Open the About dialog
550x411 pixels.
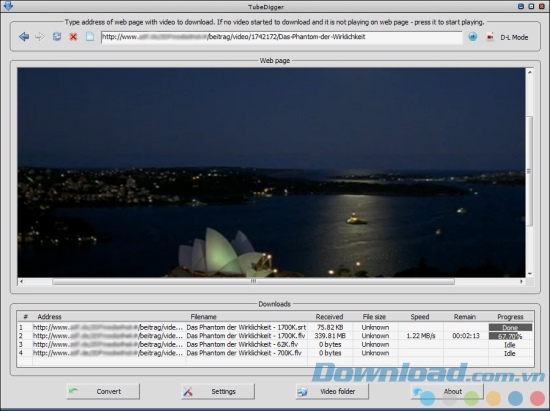(x=447, y=391)
